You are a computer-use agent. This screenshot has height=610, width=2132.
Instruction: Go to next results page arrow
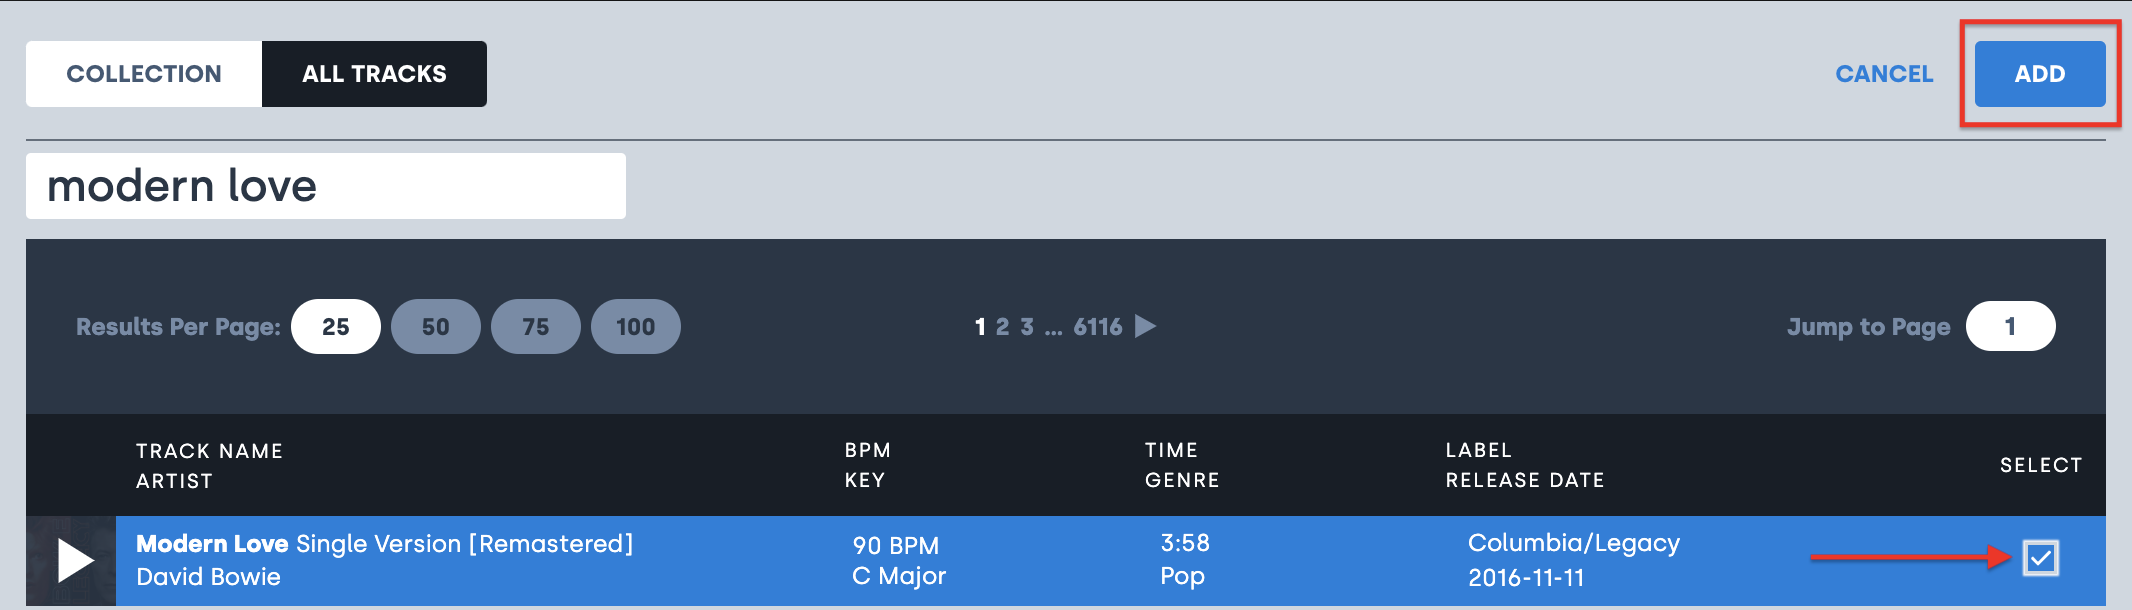(x=1146, y=326)
